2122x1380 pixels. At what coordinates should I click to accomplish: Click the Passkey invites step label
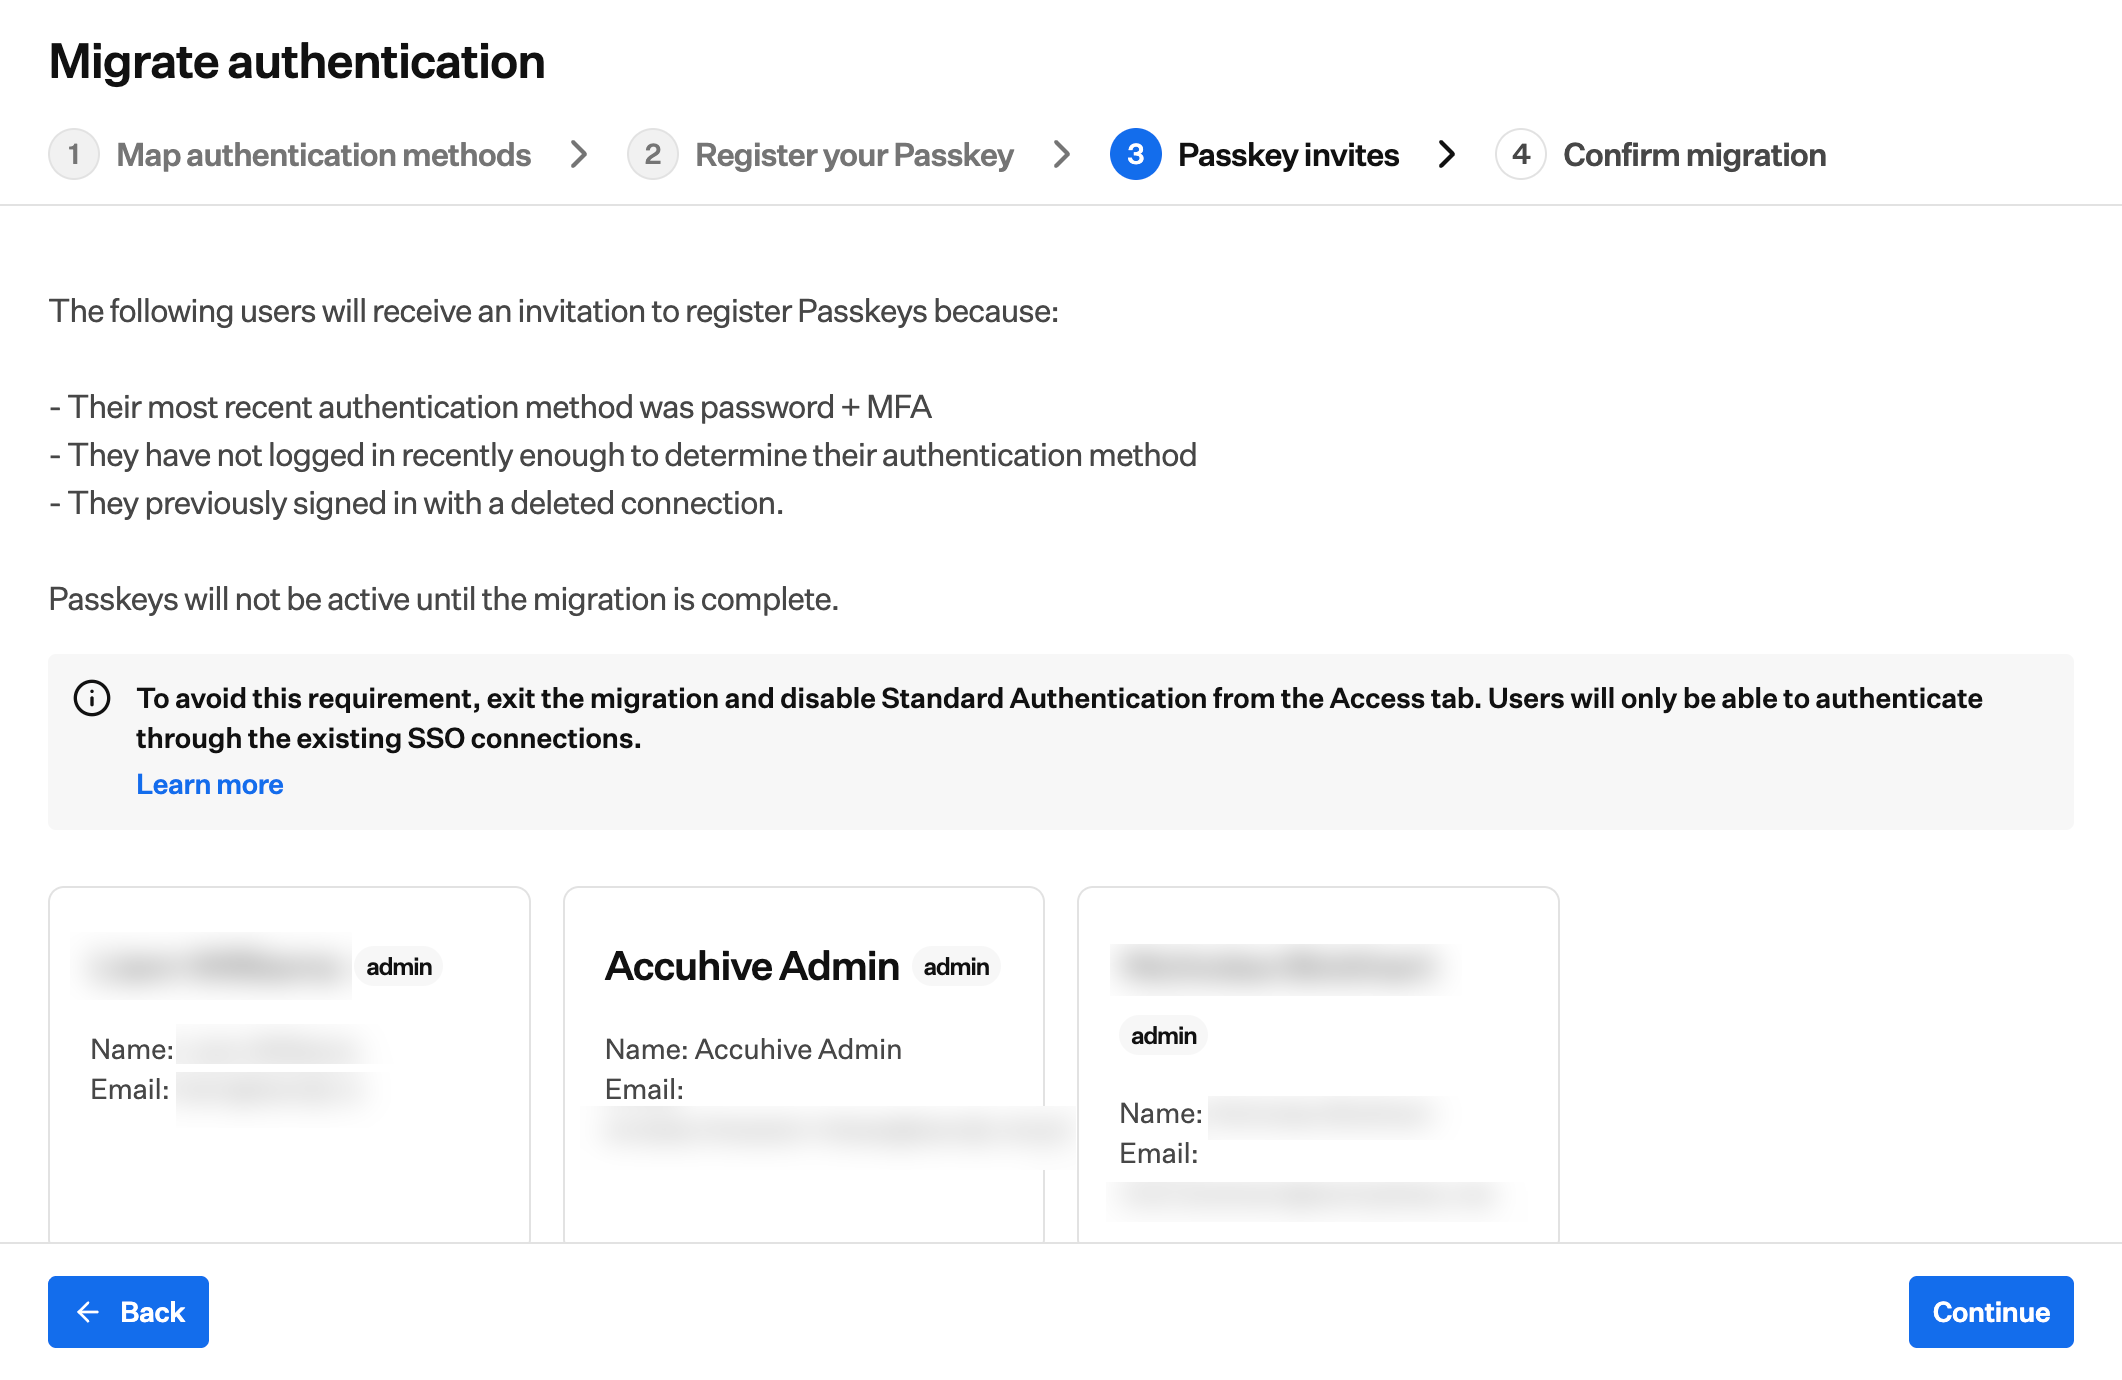tap(1288, 154)
